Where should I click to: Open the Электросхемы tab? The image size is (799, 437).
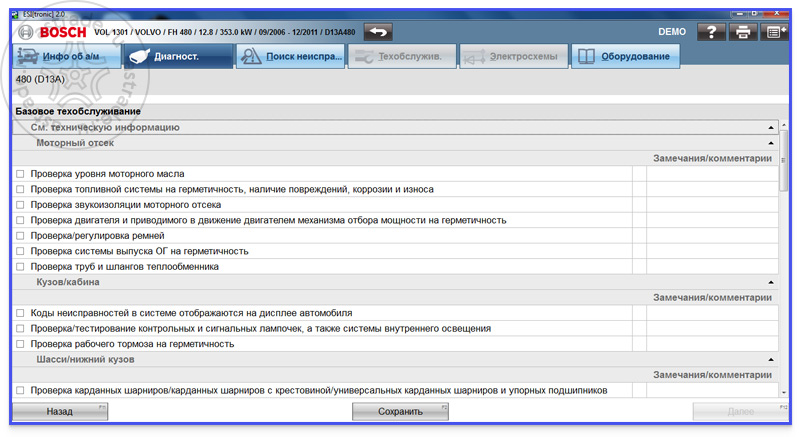514,56
